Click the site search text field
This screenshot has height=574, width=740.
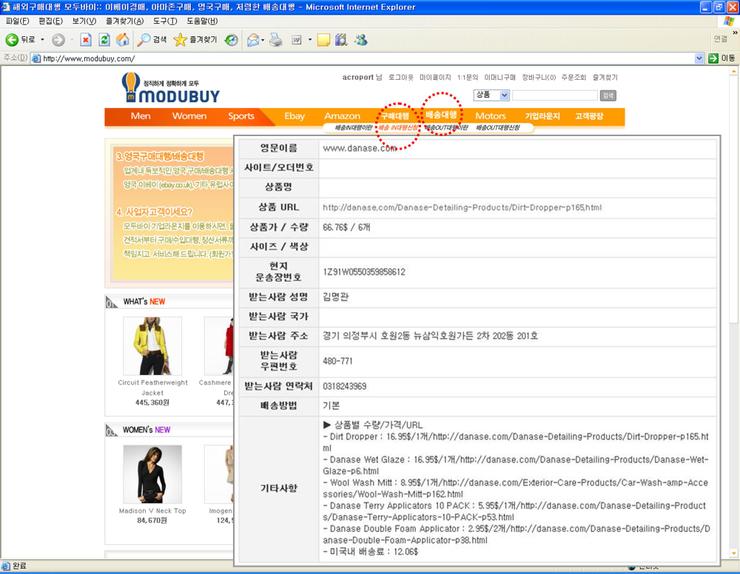pos(555,95)
